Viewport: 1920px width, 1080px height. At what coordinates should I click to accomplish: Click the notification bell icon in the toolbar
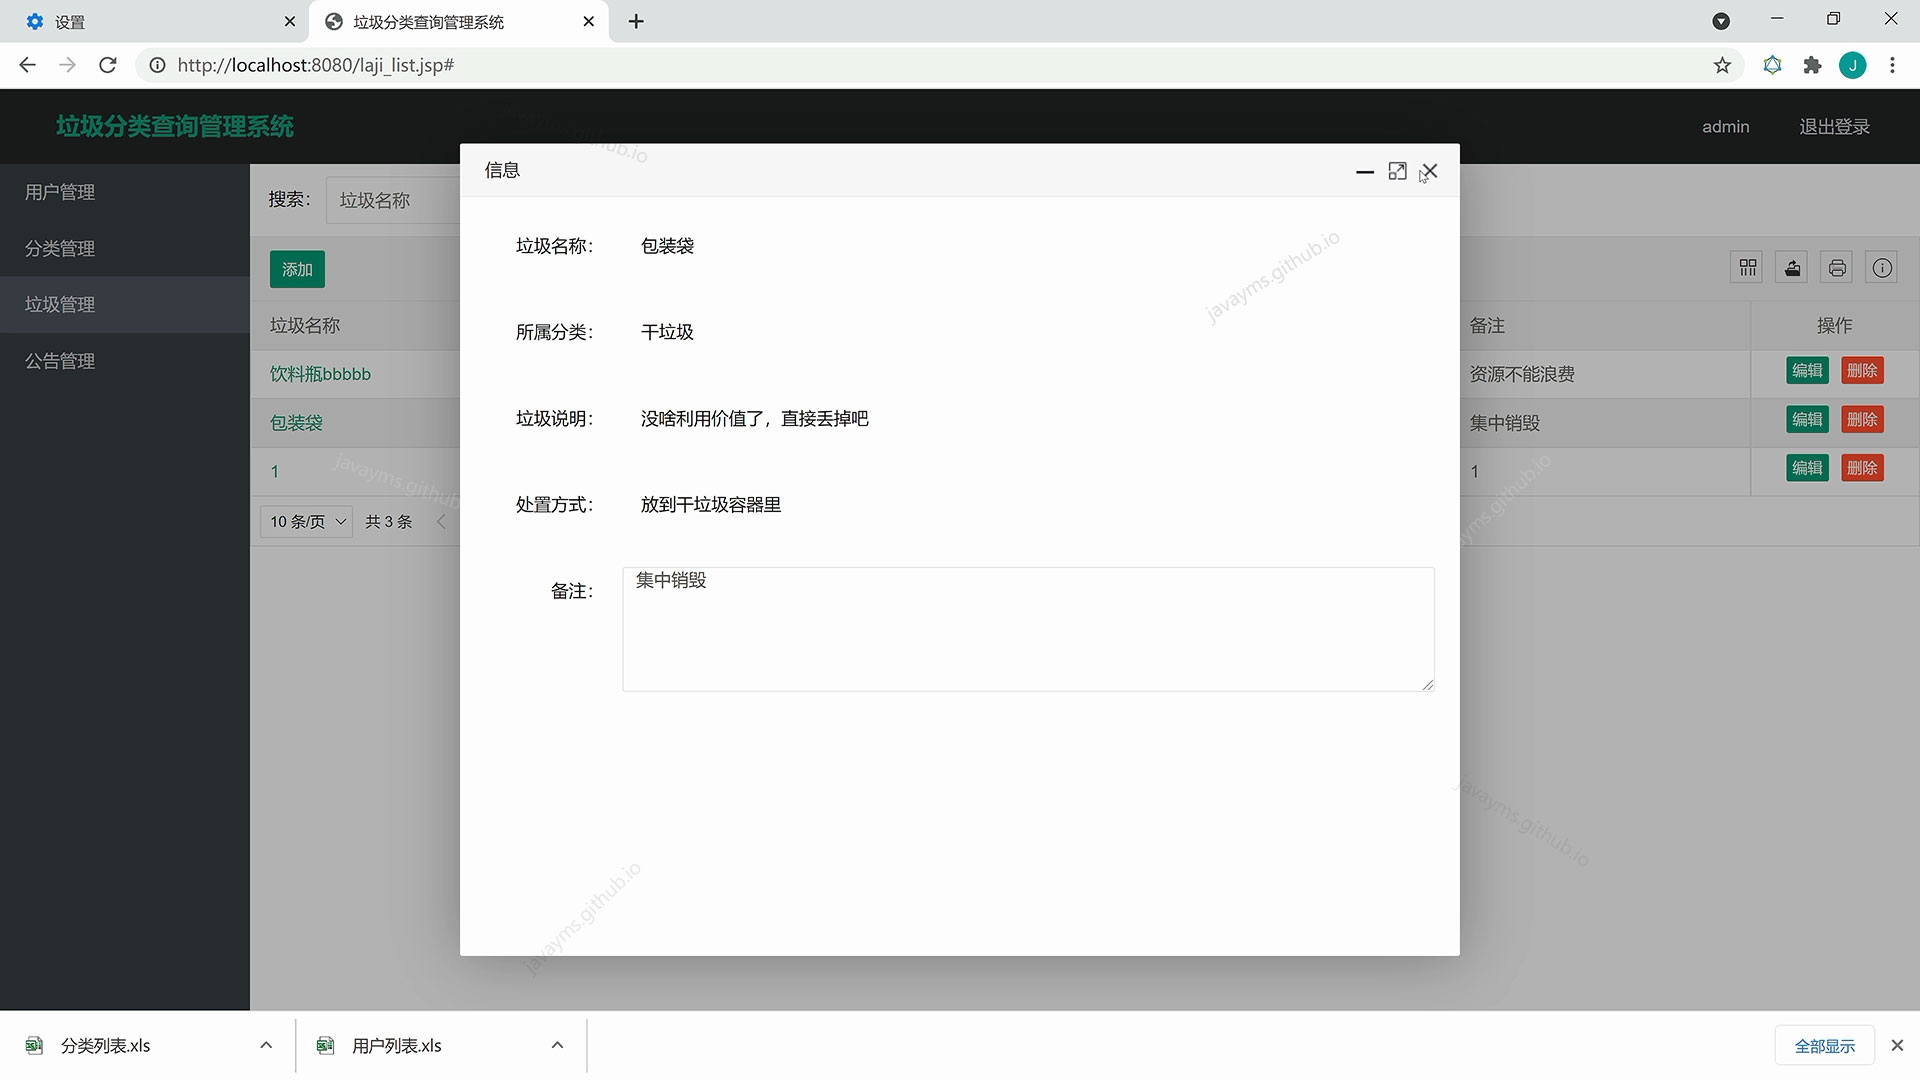point(1772,65)
